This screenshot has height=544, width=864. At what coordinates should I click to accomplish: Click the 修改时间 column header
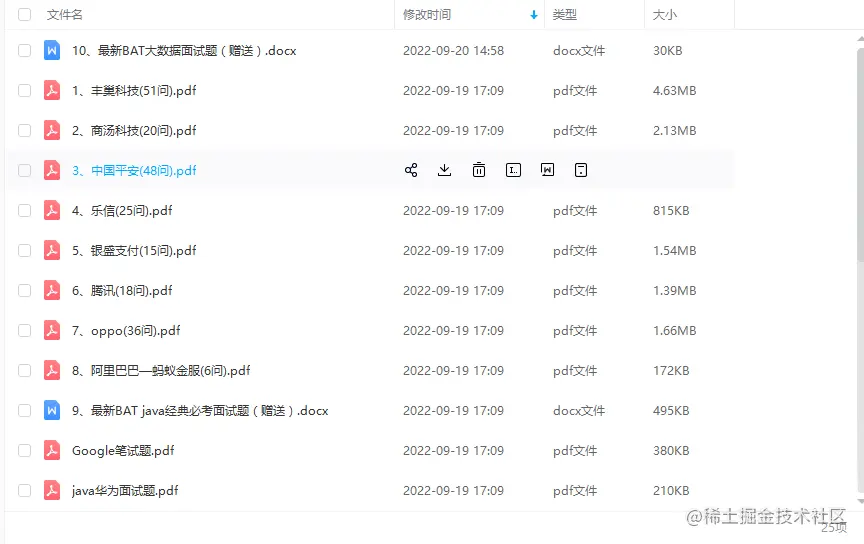(427, 15)
